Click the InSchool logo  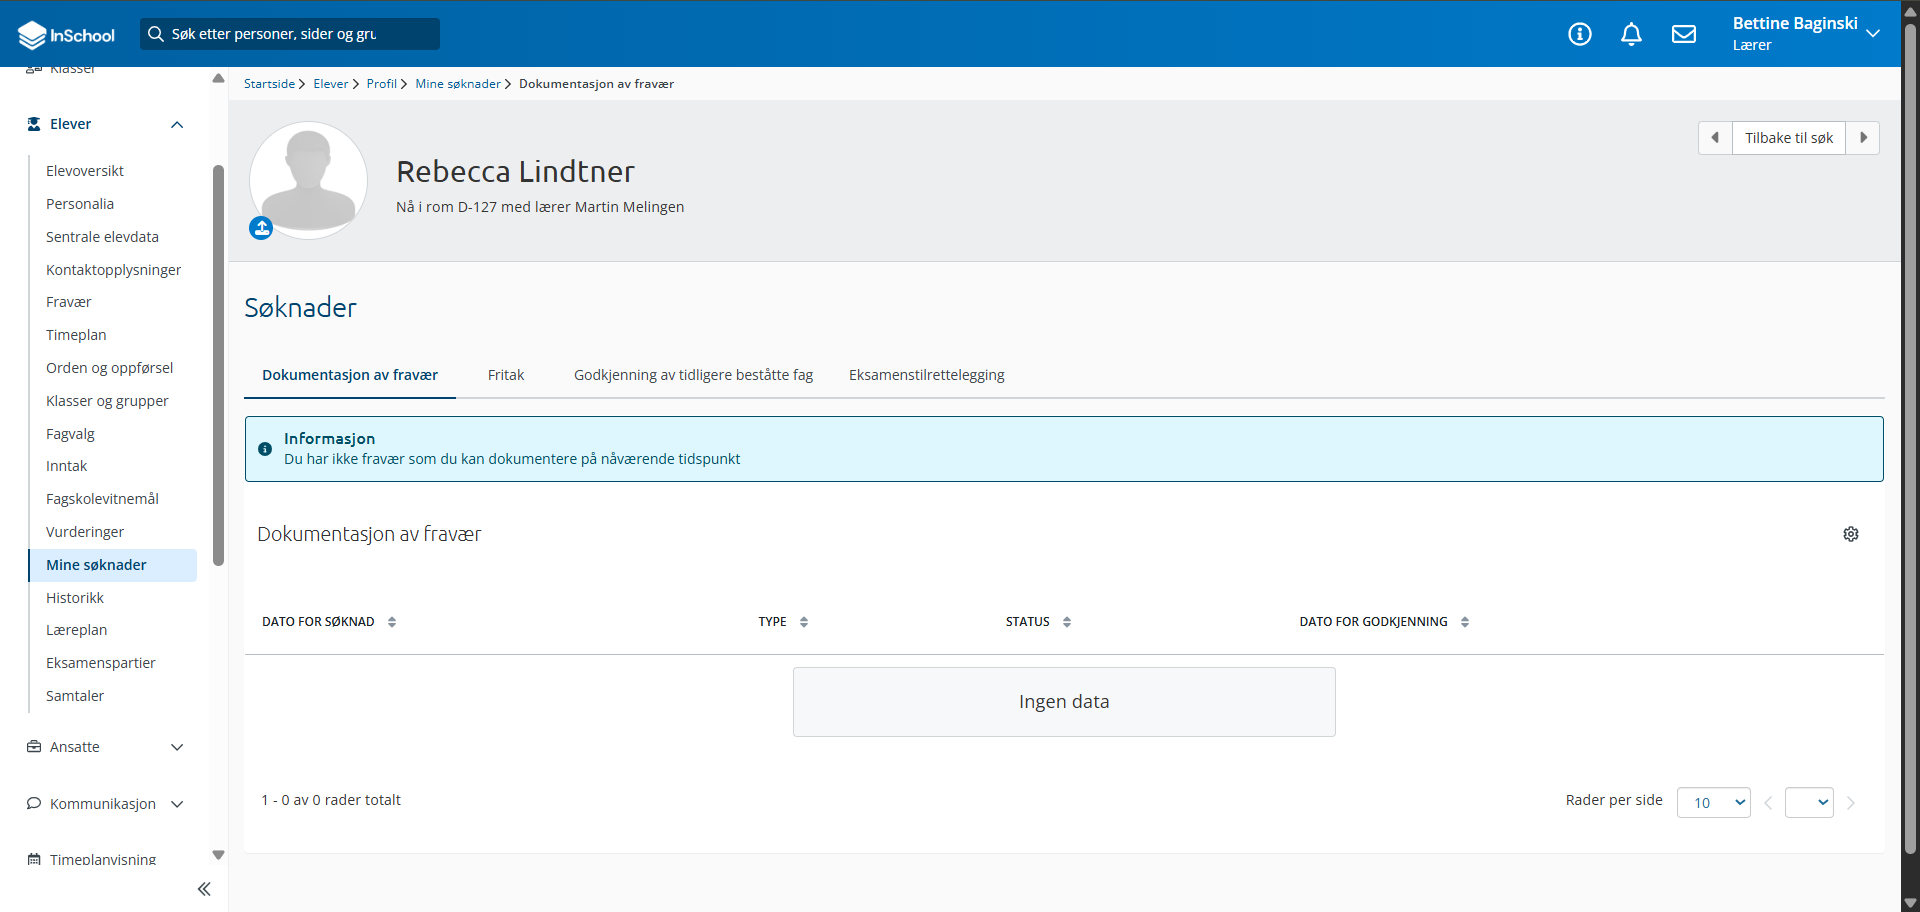pos(67,35)
